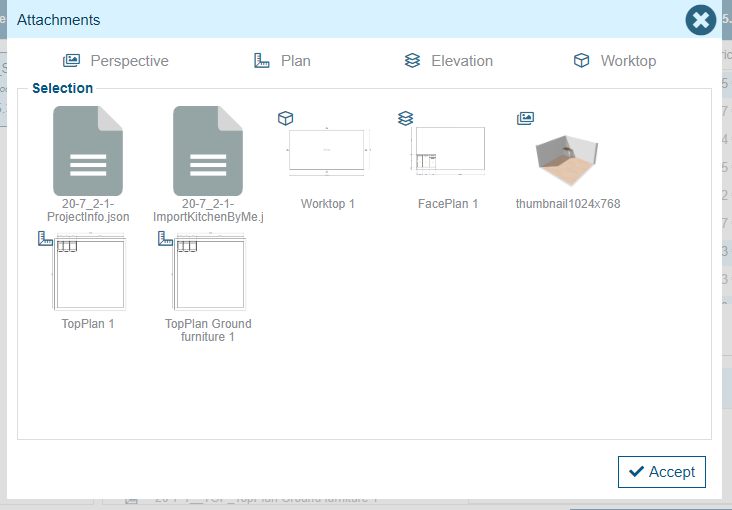
Task: Click the Elevation layers icon
Action: [x=412, y=61]
